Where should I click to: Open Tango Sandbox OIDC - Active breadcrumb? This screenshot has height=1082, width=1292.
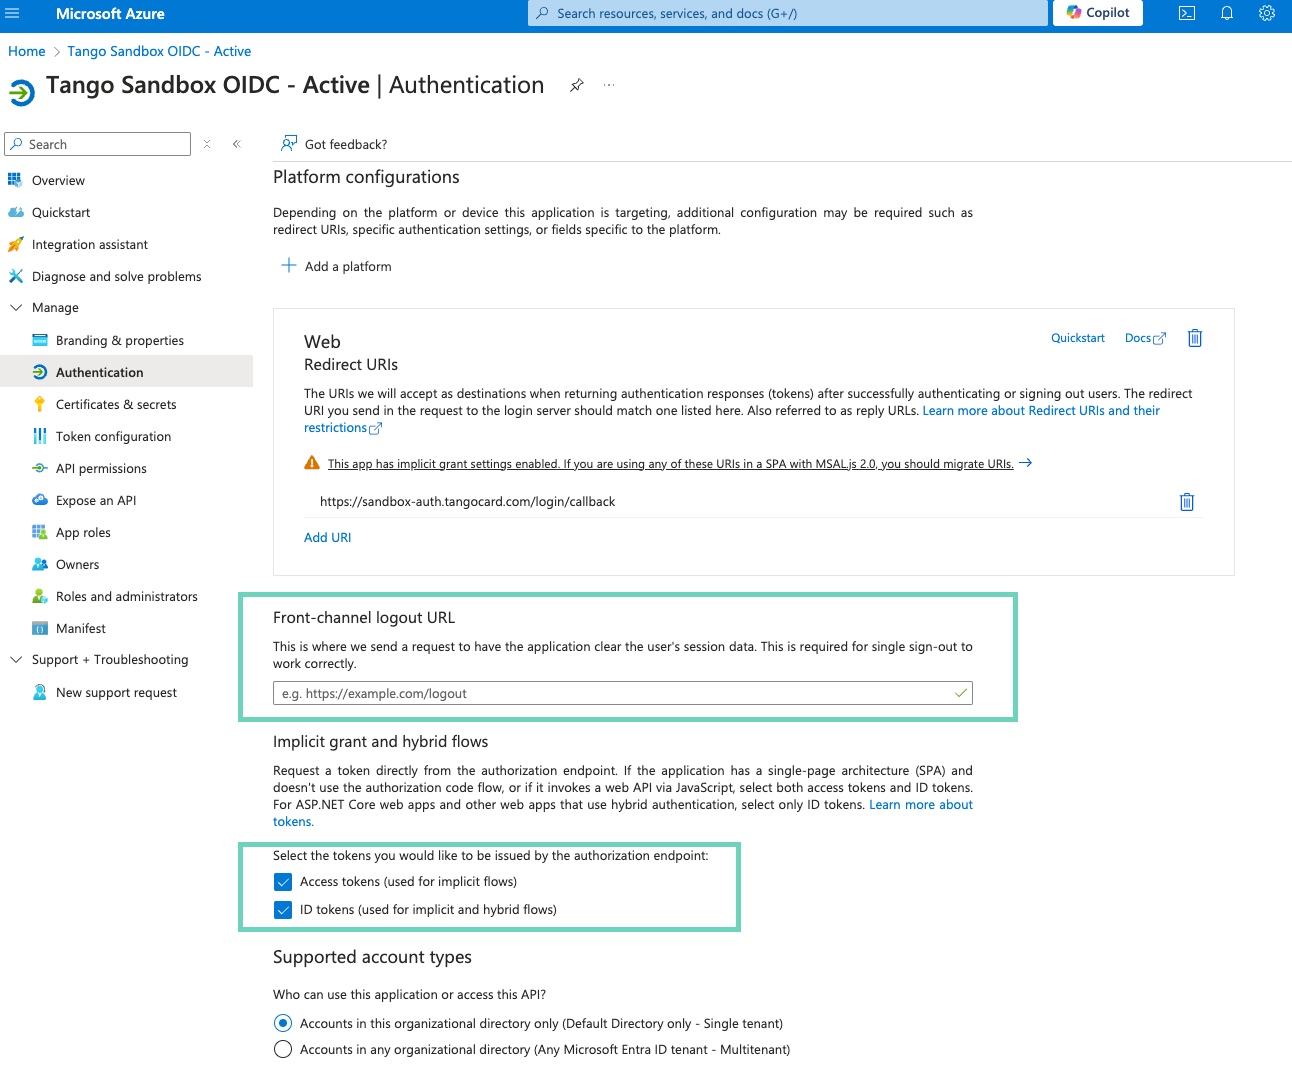(x=159, y=51)
